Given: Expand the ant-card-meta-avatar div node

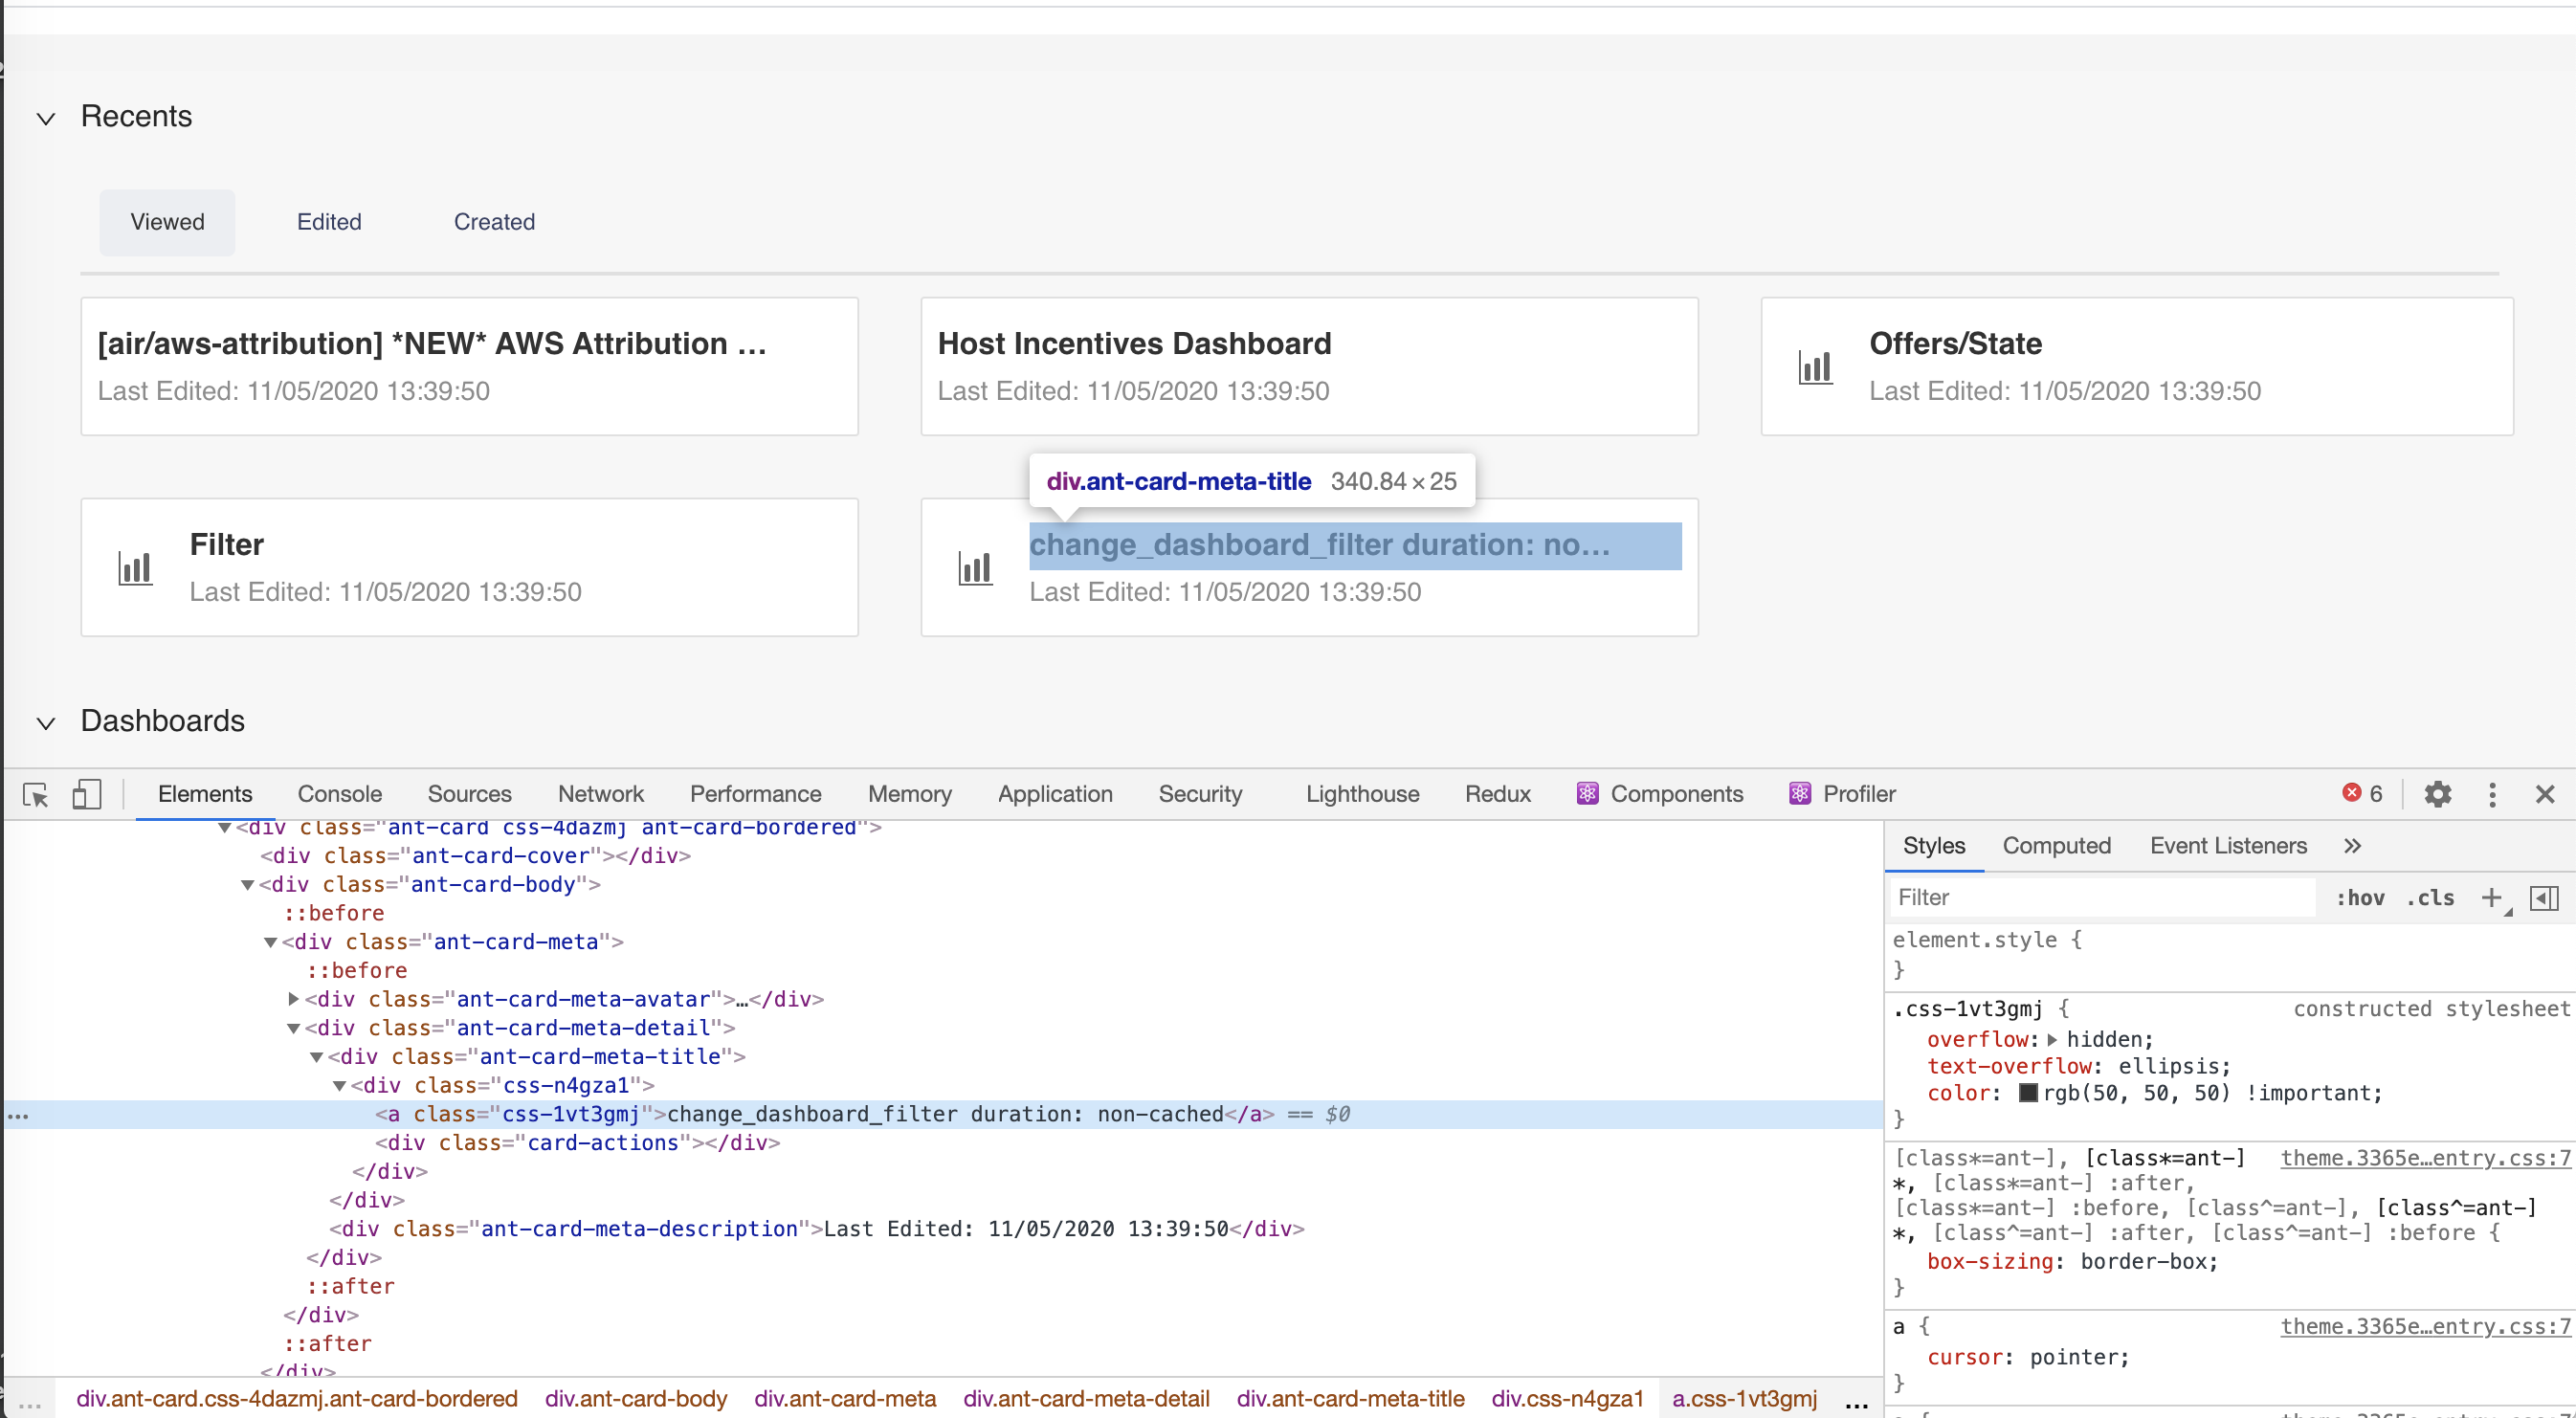Looking at the screenshot, I should 293,998.
